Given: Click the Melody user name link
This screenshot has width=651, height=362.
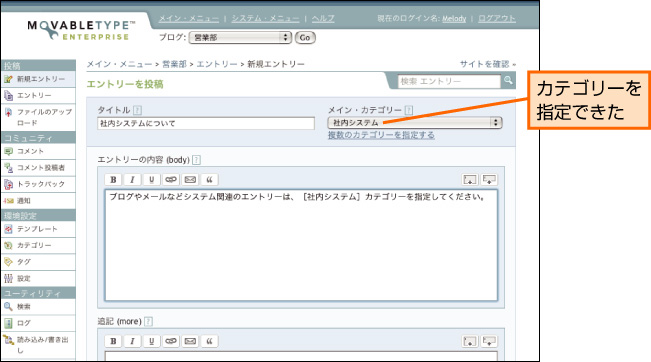Looking at the screenshot, I should pyautogui.click(x=454, y=19).
